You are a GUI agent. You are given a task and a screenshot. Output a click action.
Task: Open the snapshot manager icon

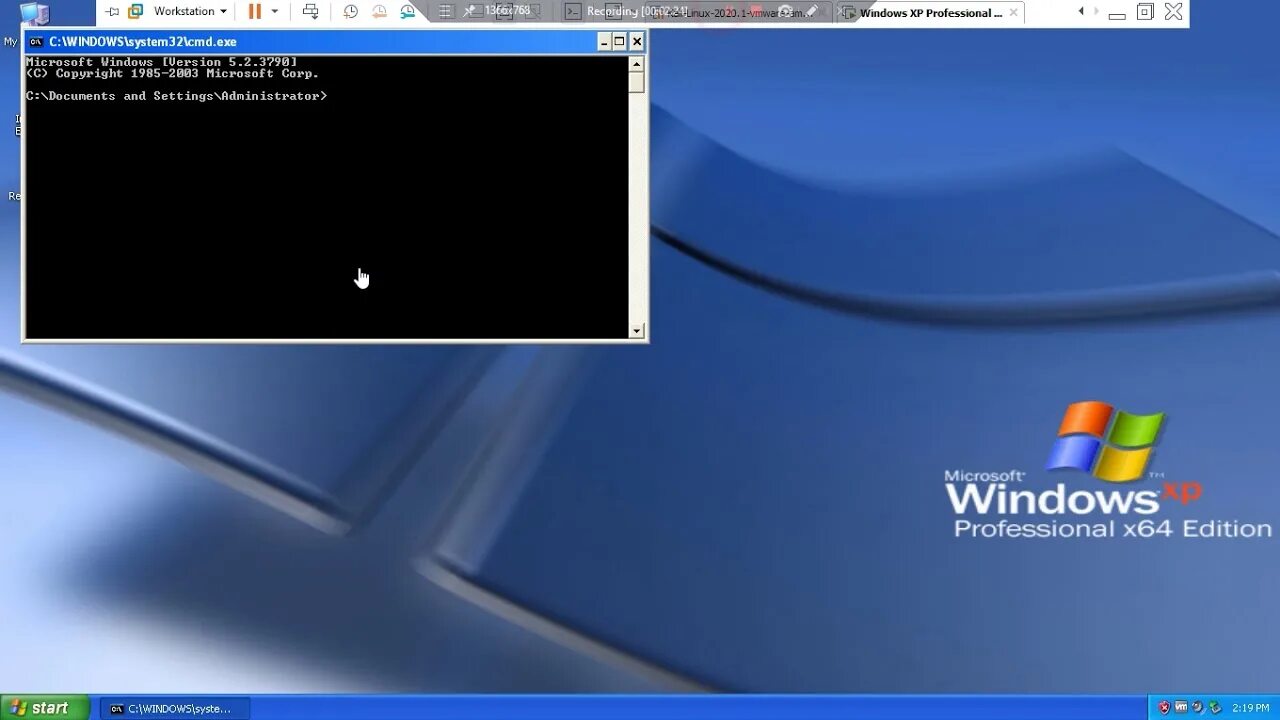tap(408, 11)
